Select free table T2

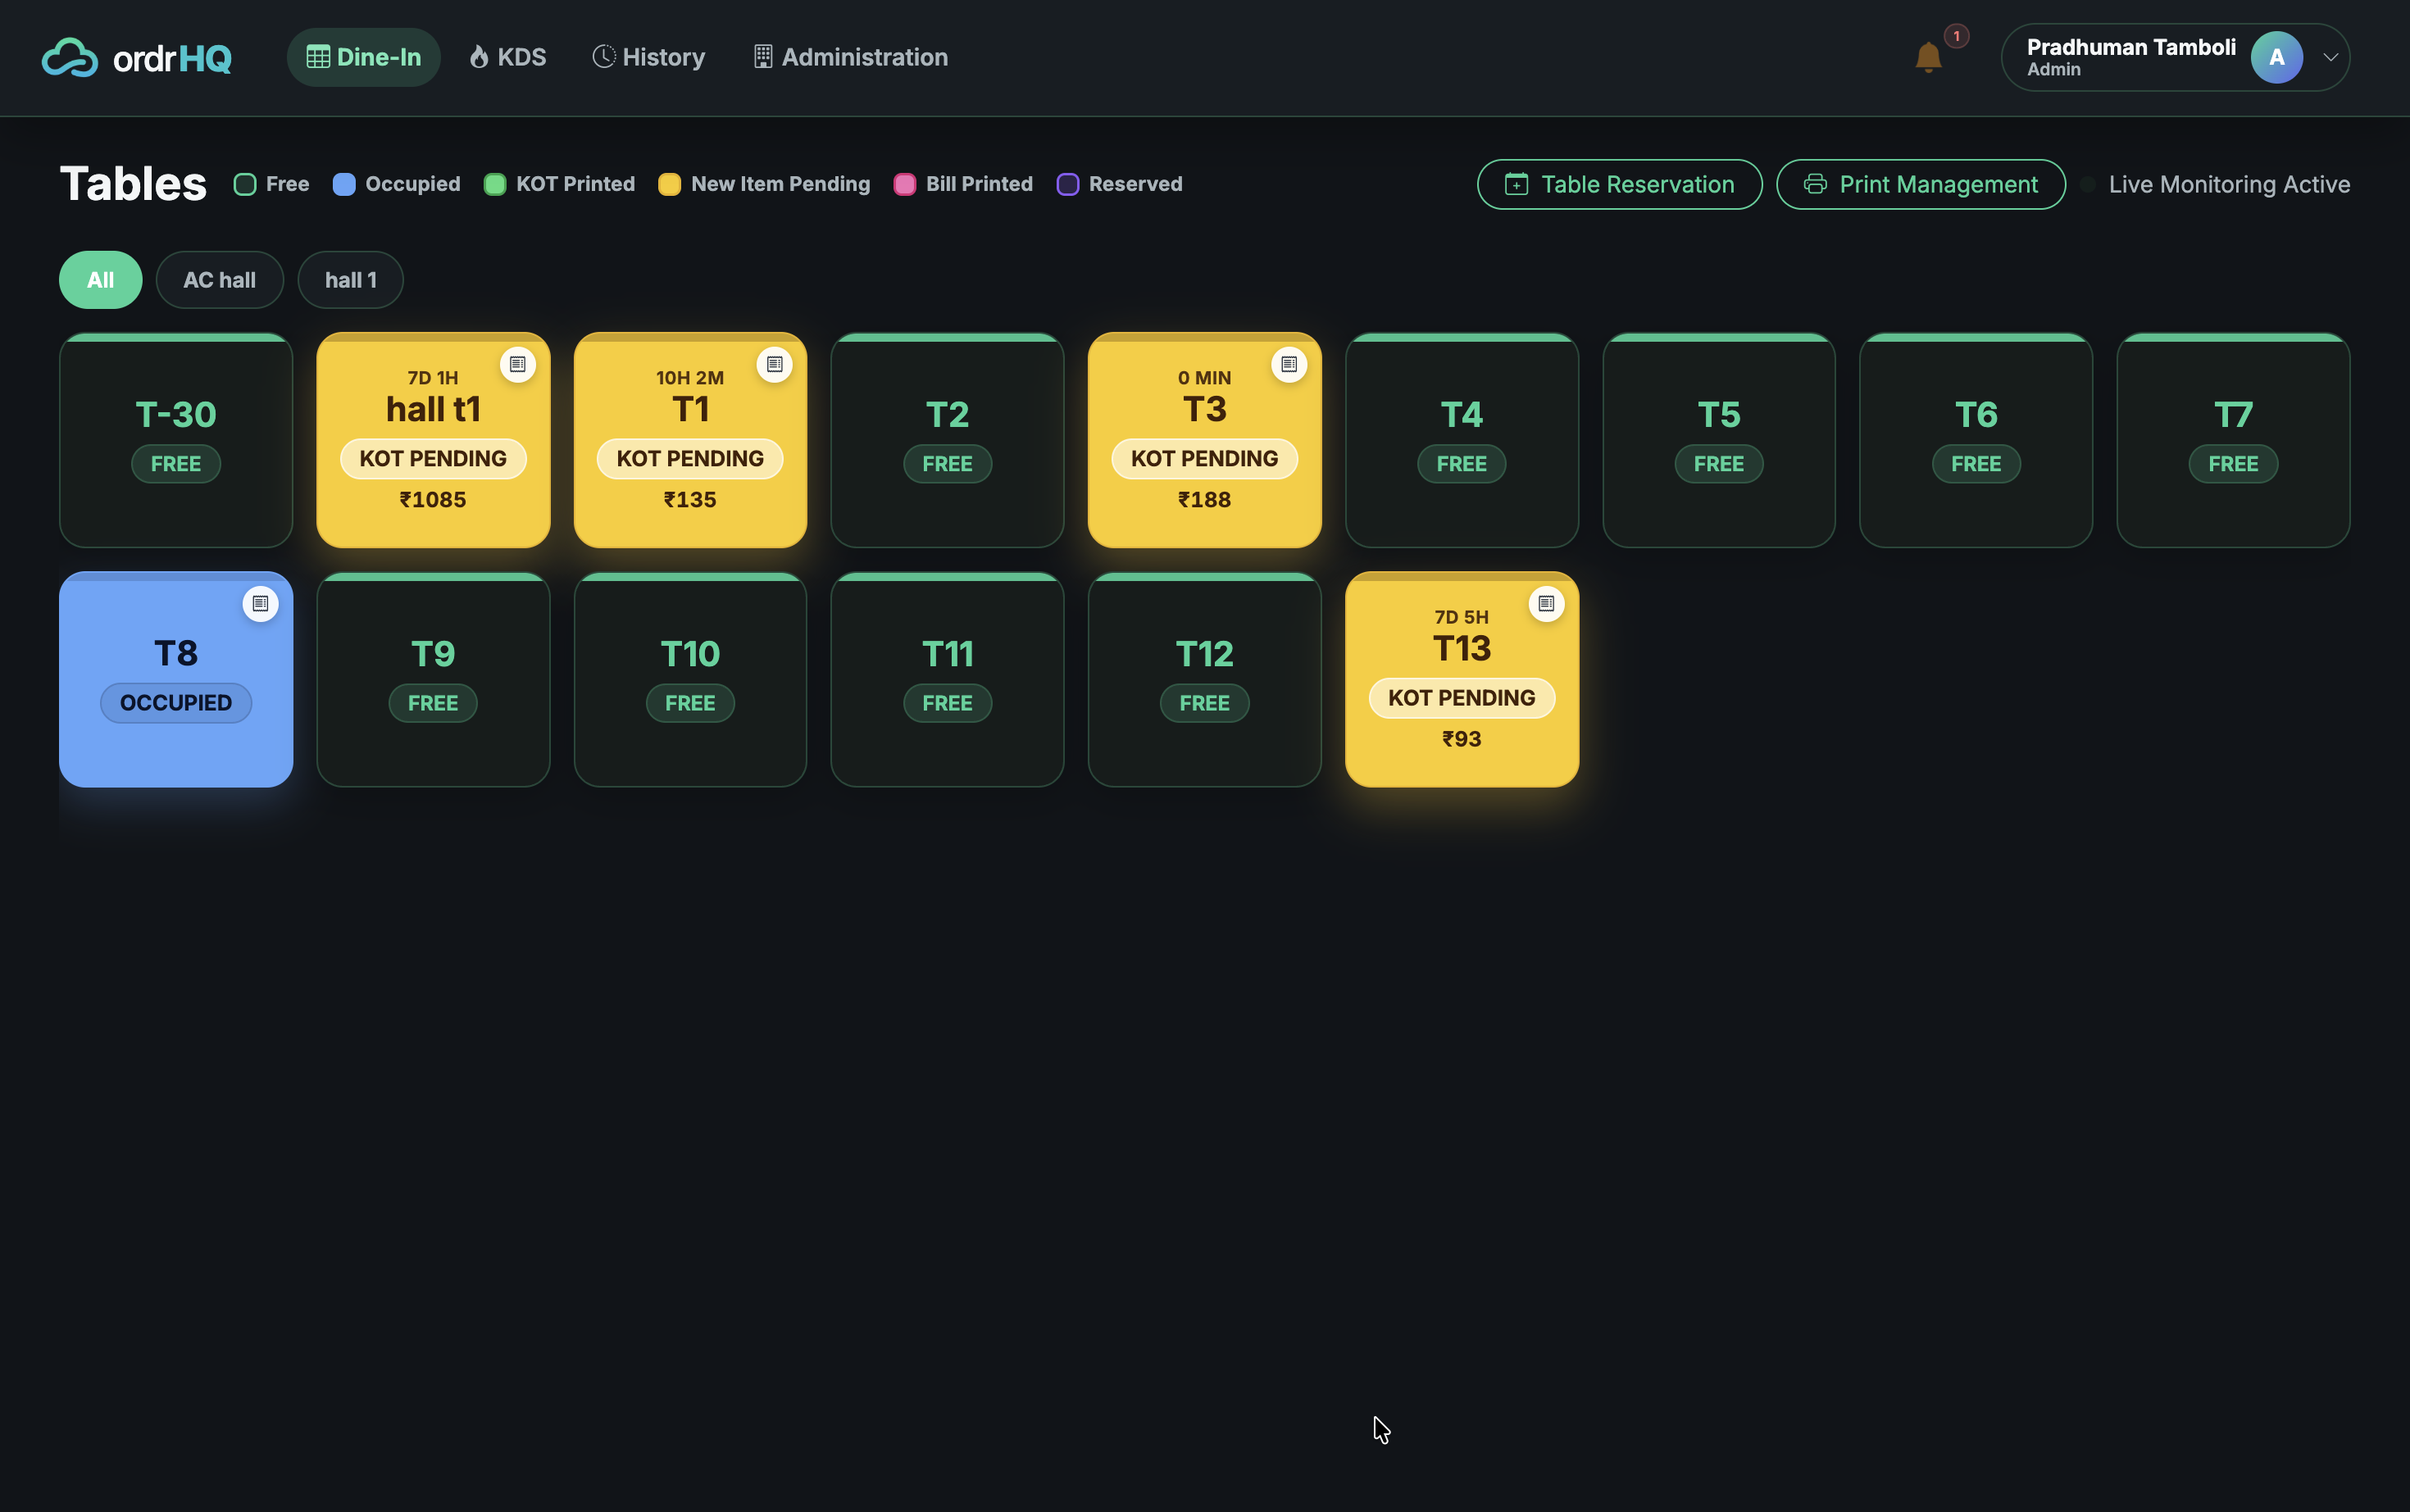[947, 440]
